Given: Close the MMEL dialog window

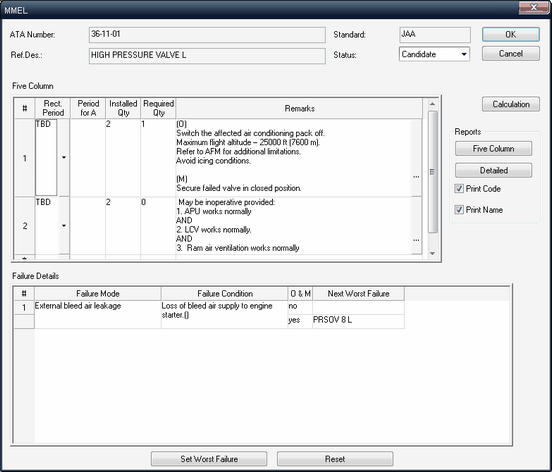Looking at the screenshot, I should click(533, 7).
